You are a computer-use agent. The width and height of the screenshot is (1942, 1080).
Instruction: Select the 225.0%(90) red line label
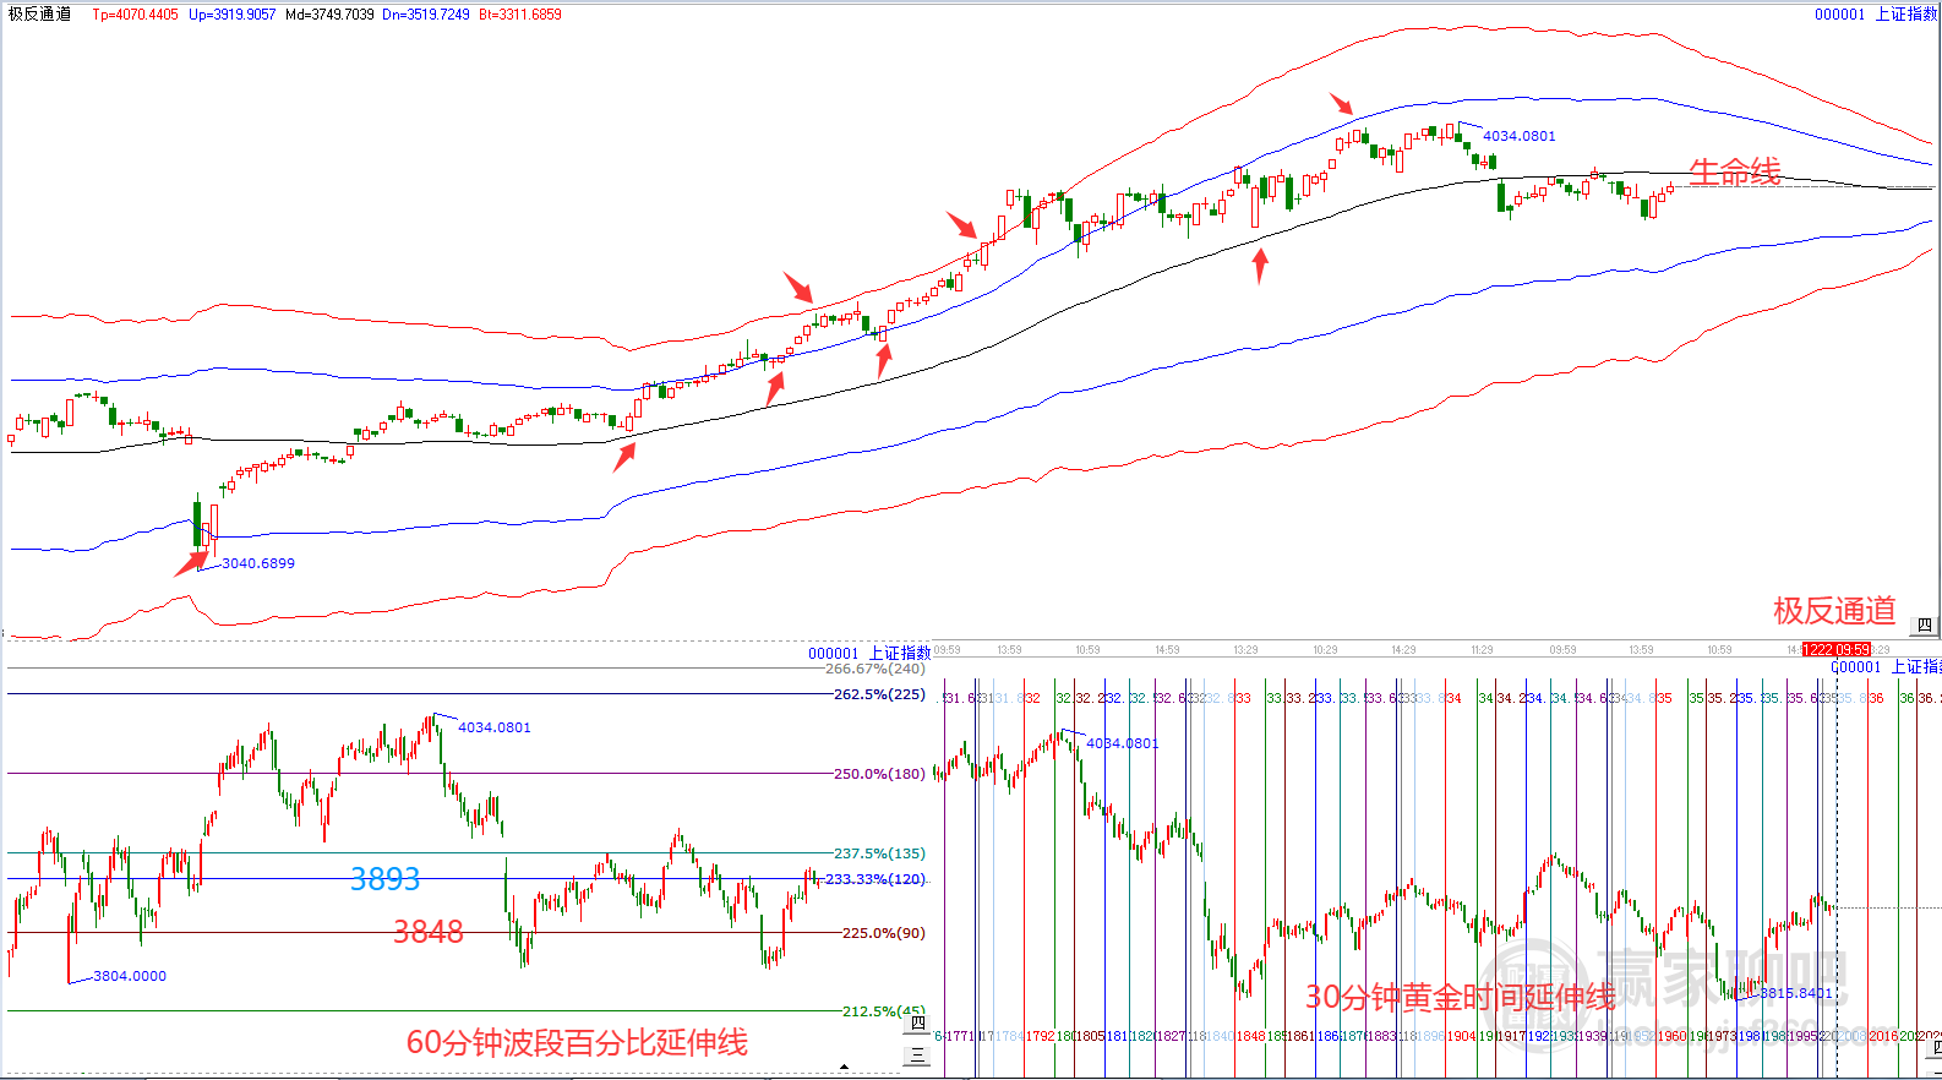click(883, 933)
